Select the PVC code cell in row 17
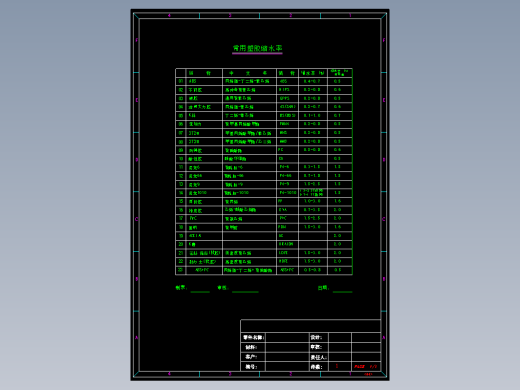Screen dimensions: 520x390 (287, 218)
